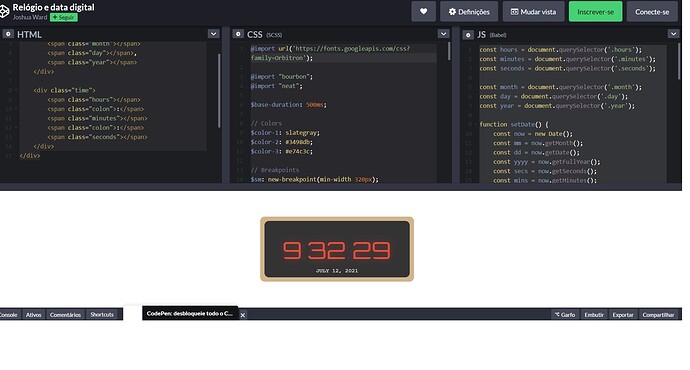Open JS panel settings gear
The width and height of the screenshot is (690, 370).
(468, 34)
